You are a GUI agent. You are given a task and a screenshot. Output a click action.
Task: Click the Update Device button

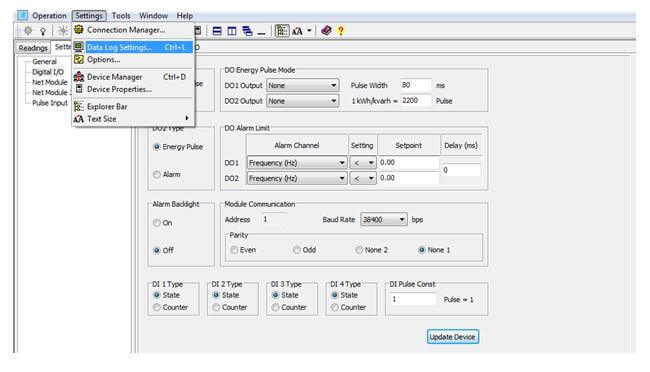[x=453, y=337]
